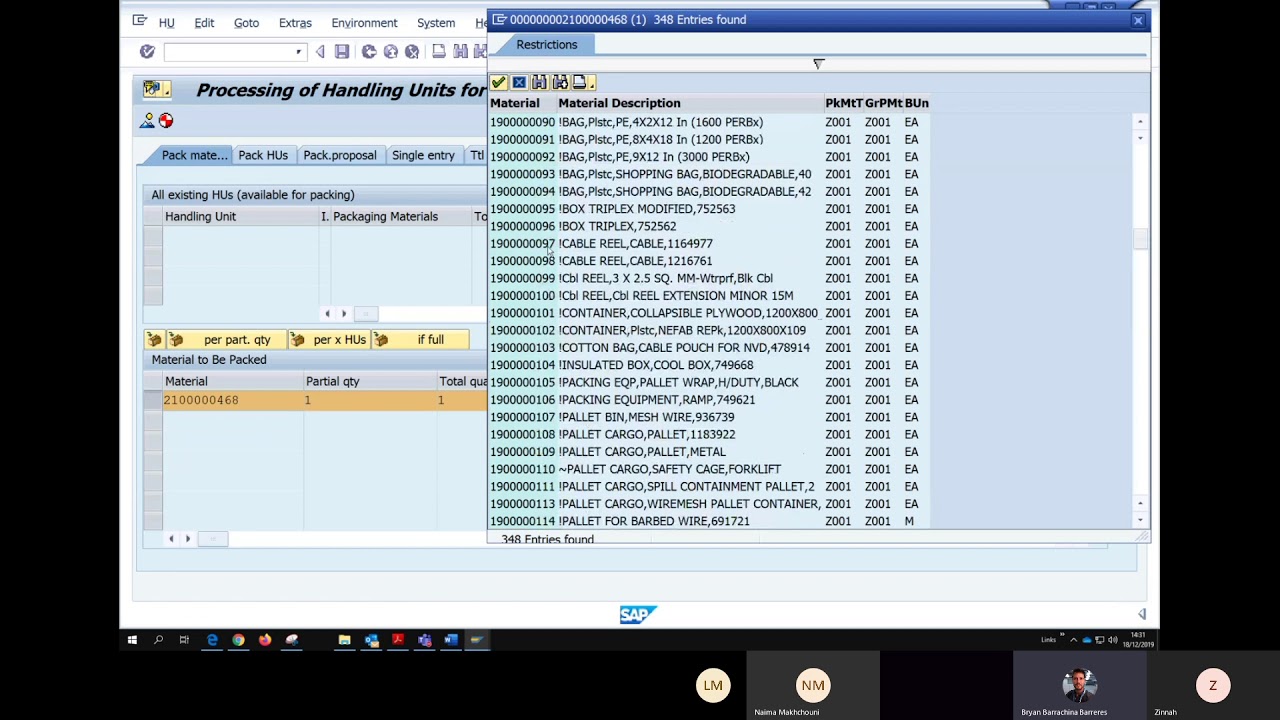Image resolution: width=1280 pixels, height=720 pixels.
Task: Open Goto menu
Action: tap(246, 23)
